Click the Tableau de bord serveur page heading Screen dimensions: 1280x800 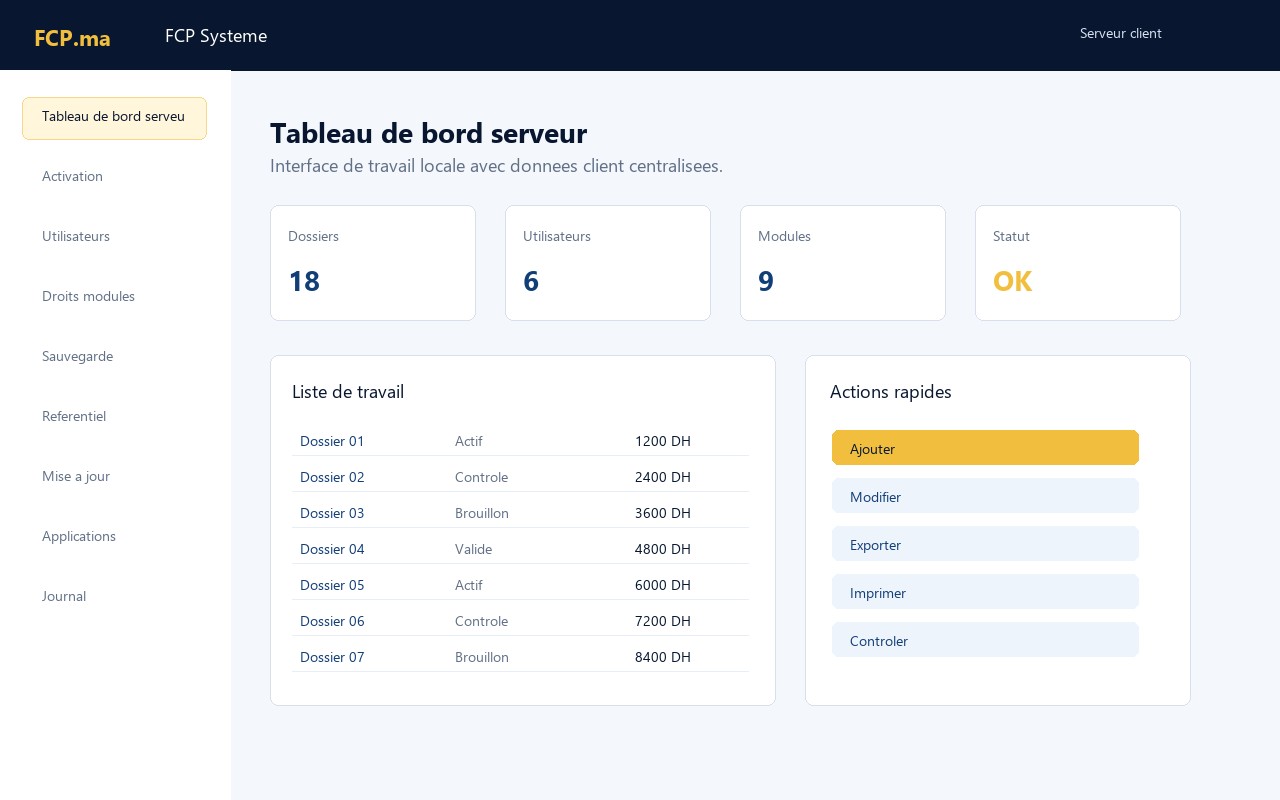(x=428, y=133)
